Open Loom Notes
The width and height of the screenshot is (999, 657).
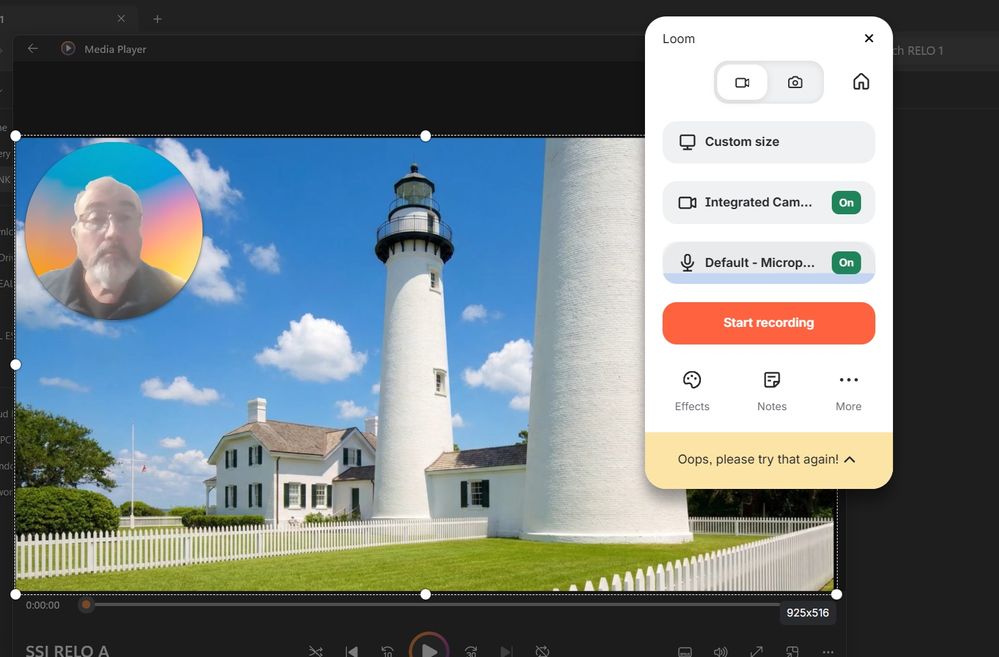772,391
